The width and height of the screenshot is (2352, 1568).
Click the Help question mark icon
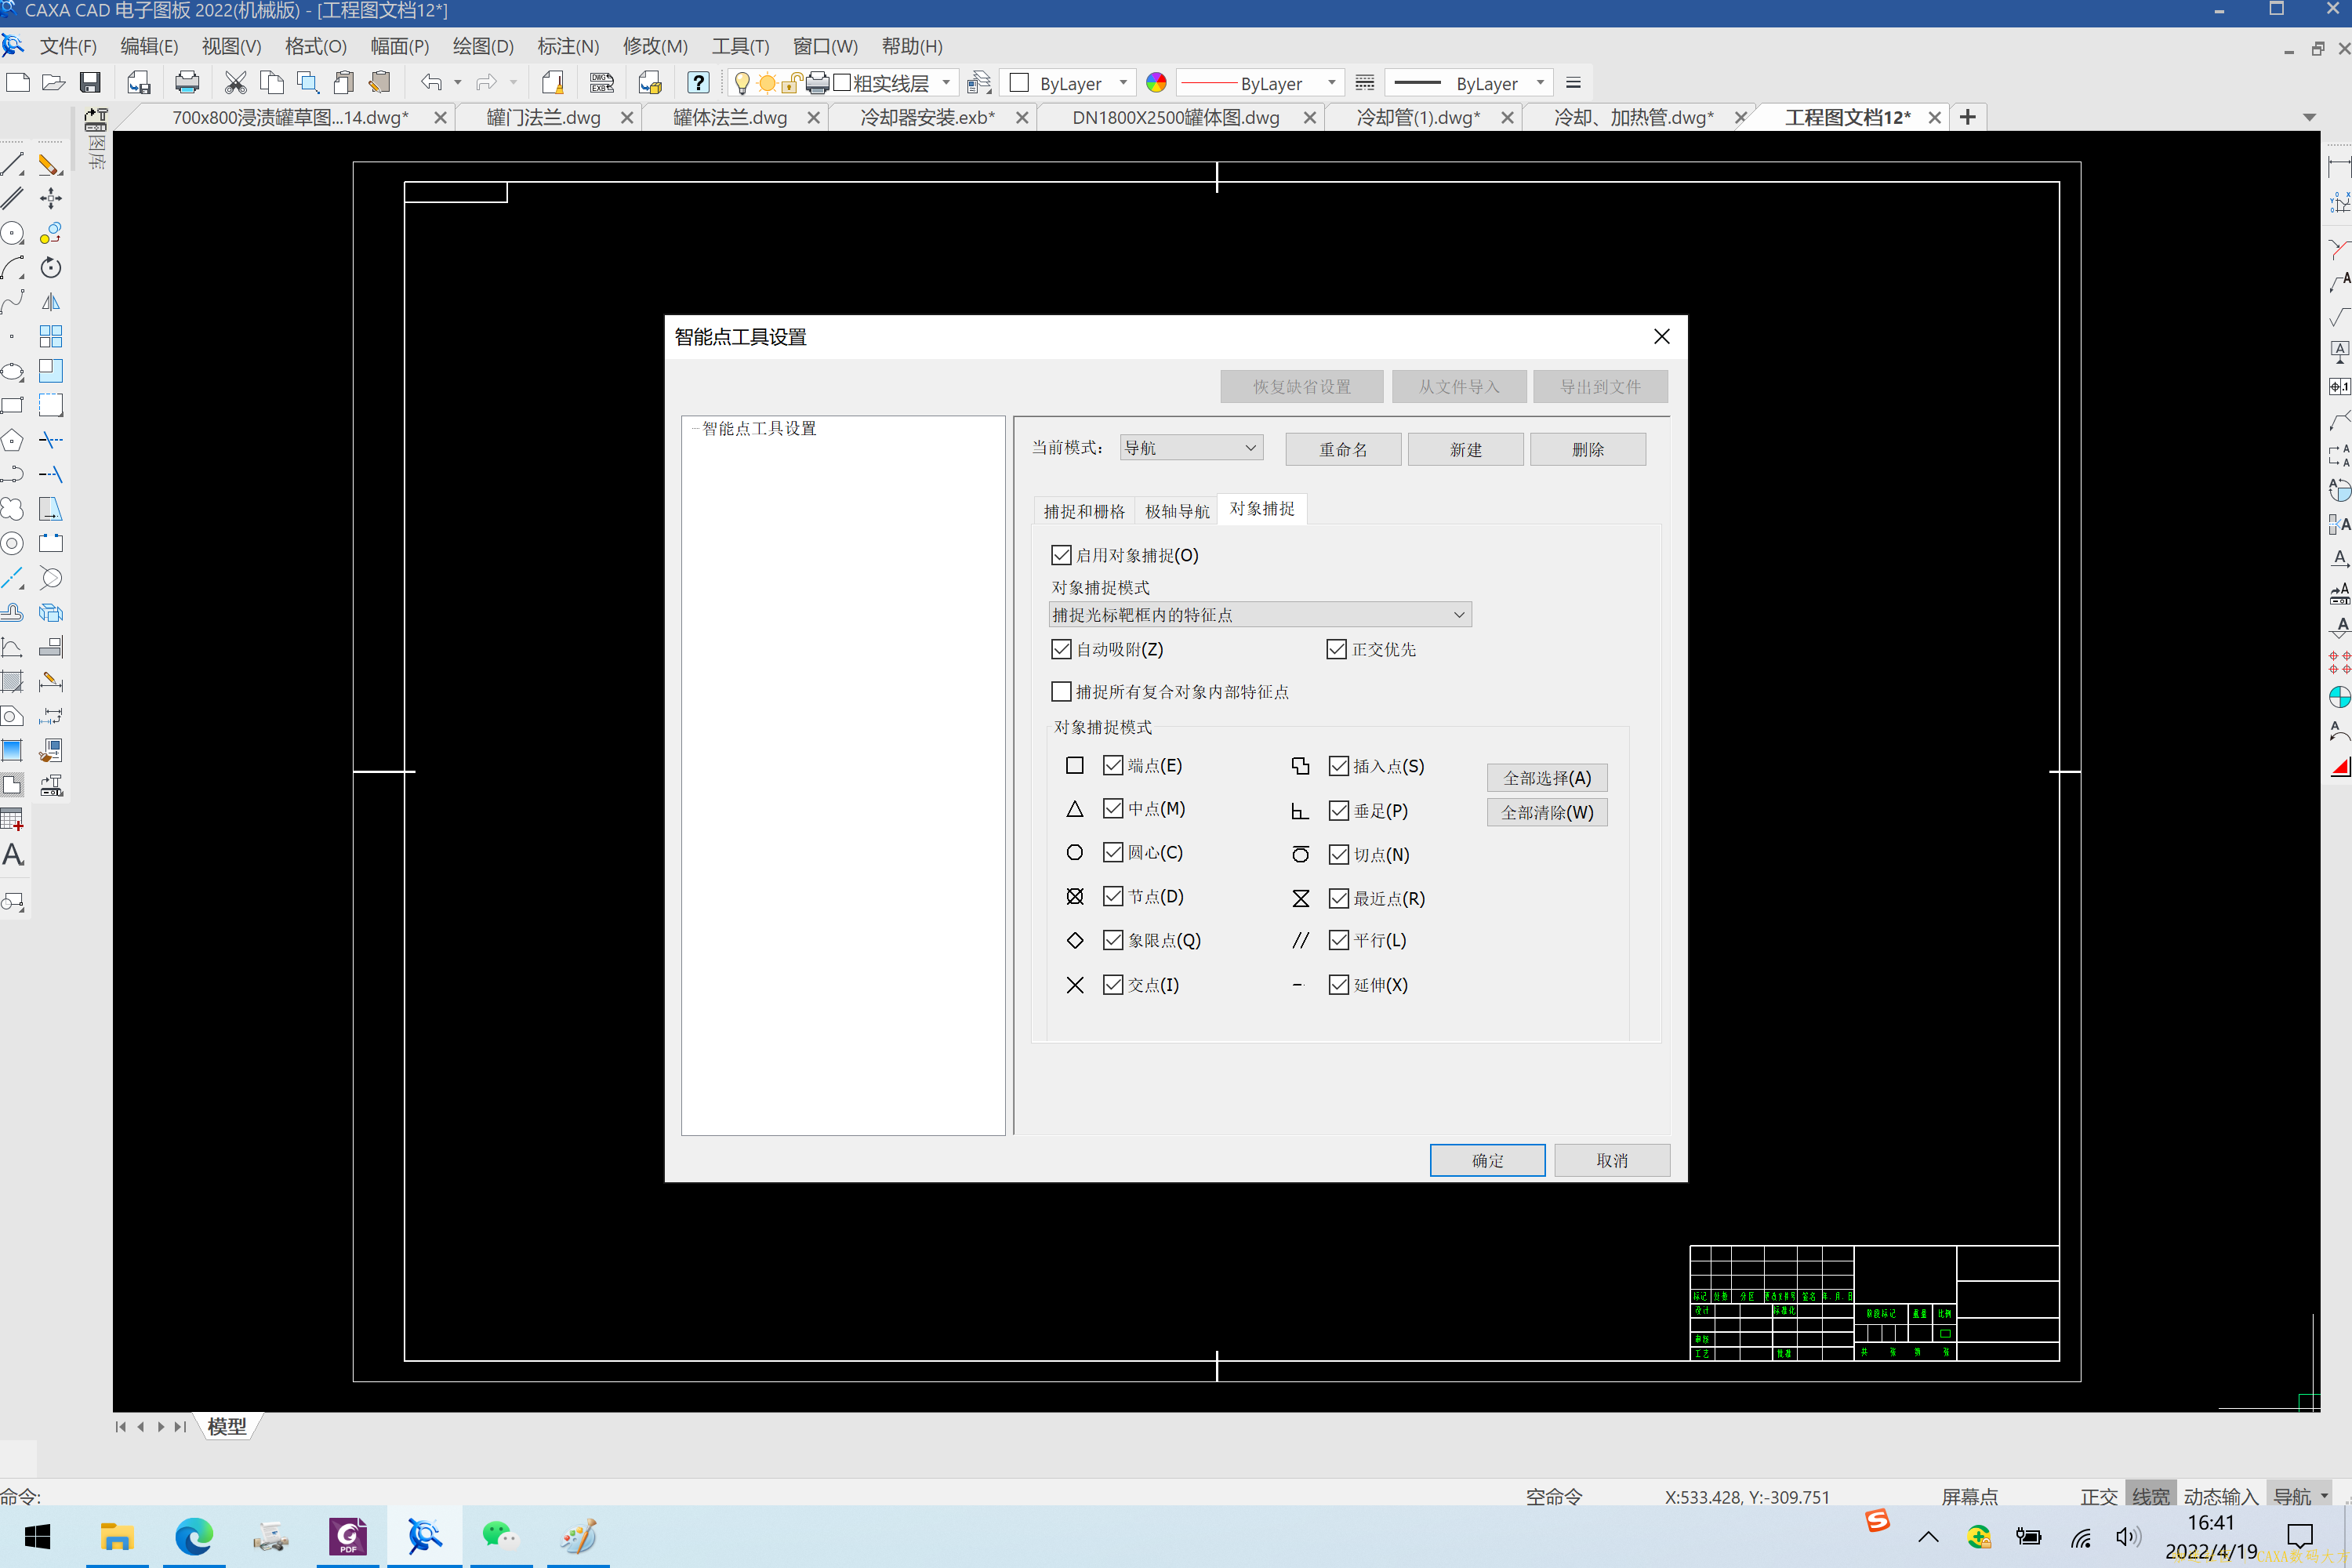(698, 83)
